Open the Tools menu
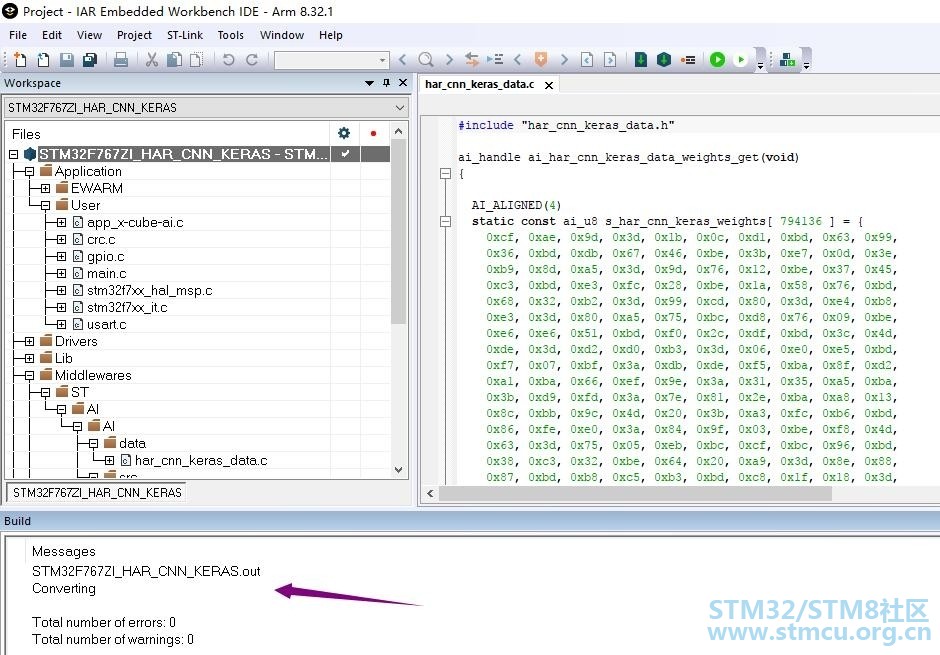This screenshot has width=940, height=655. tap(230, 35)
